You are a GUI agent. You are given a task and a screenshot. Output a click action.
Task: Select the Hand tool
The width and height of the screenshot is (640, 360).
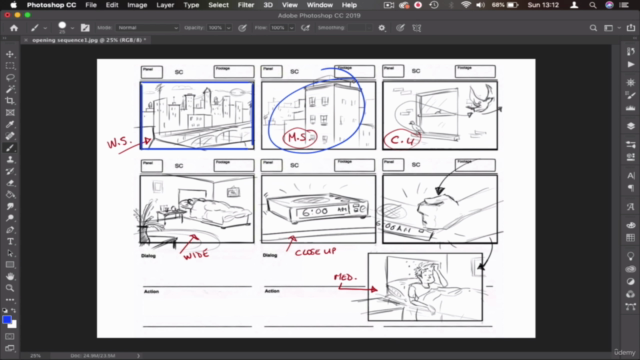[10, 276]
